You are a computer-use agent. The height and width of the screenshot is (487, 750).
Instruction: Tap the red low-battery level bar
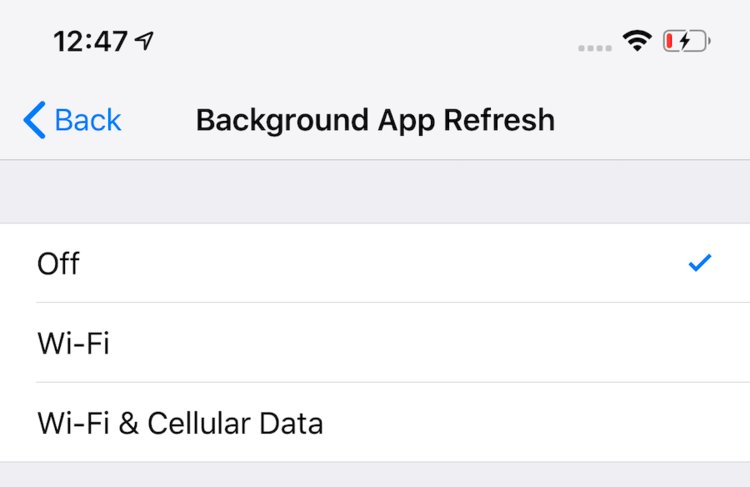pos(670,41)
